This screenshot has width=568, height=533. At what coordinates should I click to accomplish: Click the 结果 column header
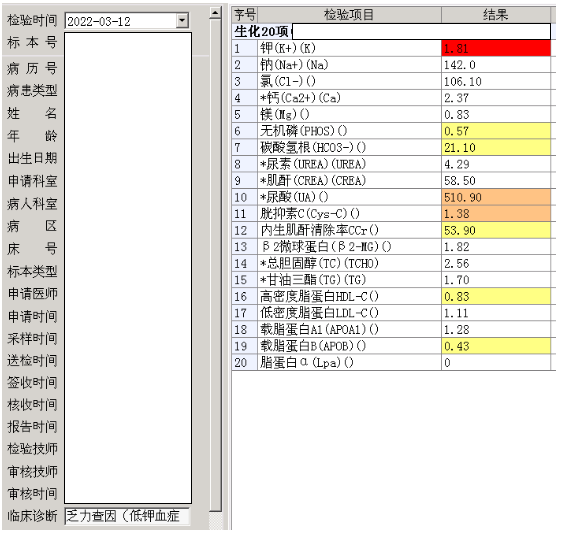(x=496, y=15)
